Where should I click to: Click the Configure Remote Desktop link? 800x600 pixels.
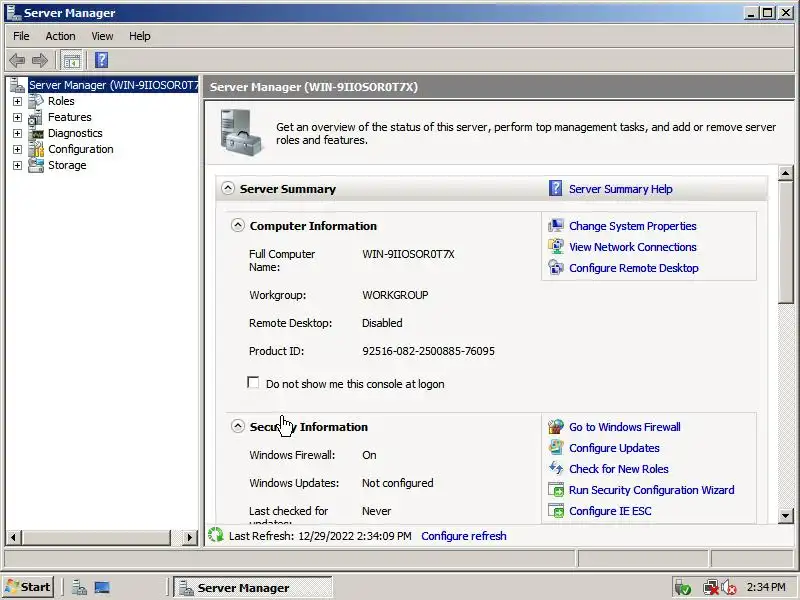tap(634, 268)
